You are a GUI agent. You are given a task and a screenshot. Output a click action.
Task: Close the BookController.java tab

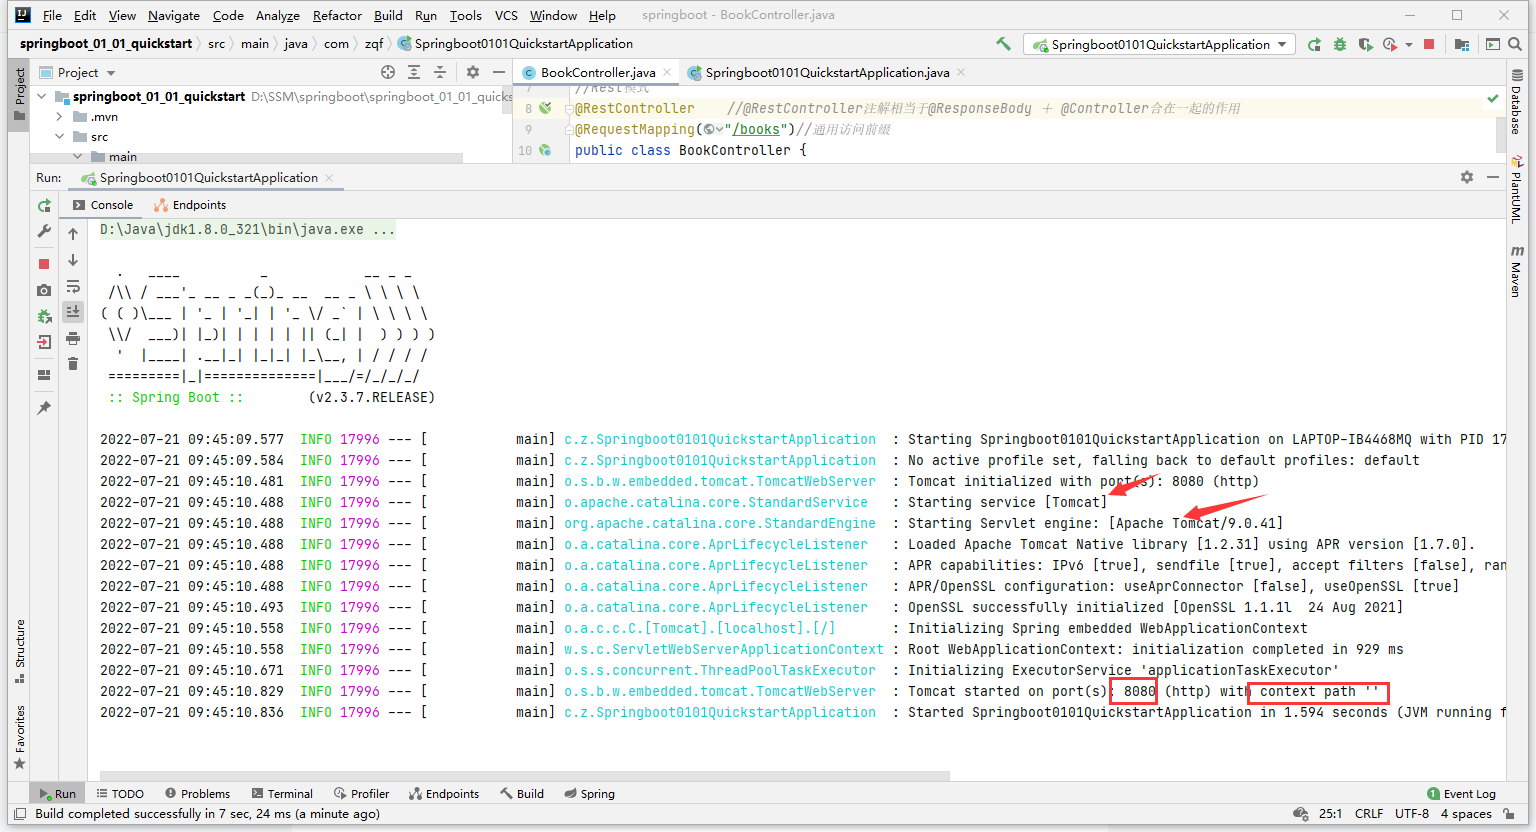[x=667, y=72]
